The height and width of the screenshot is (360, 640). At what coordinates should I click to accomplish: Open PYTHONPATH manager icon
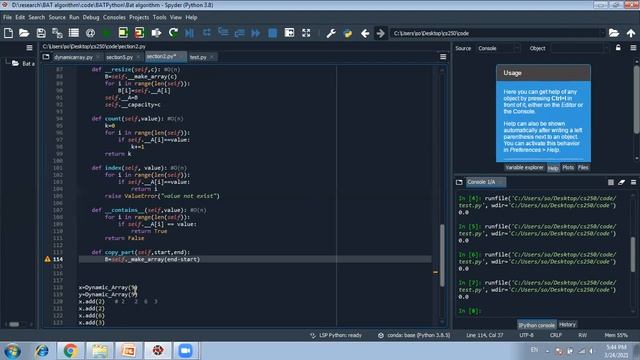(348, 33)
